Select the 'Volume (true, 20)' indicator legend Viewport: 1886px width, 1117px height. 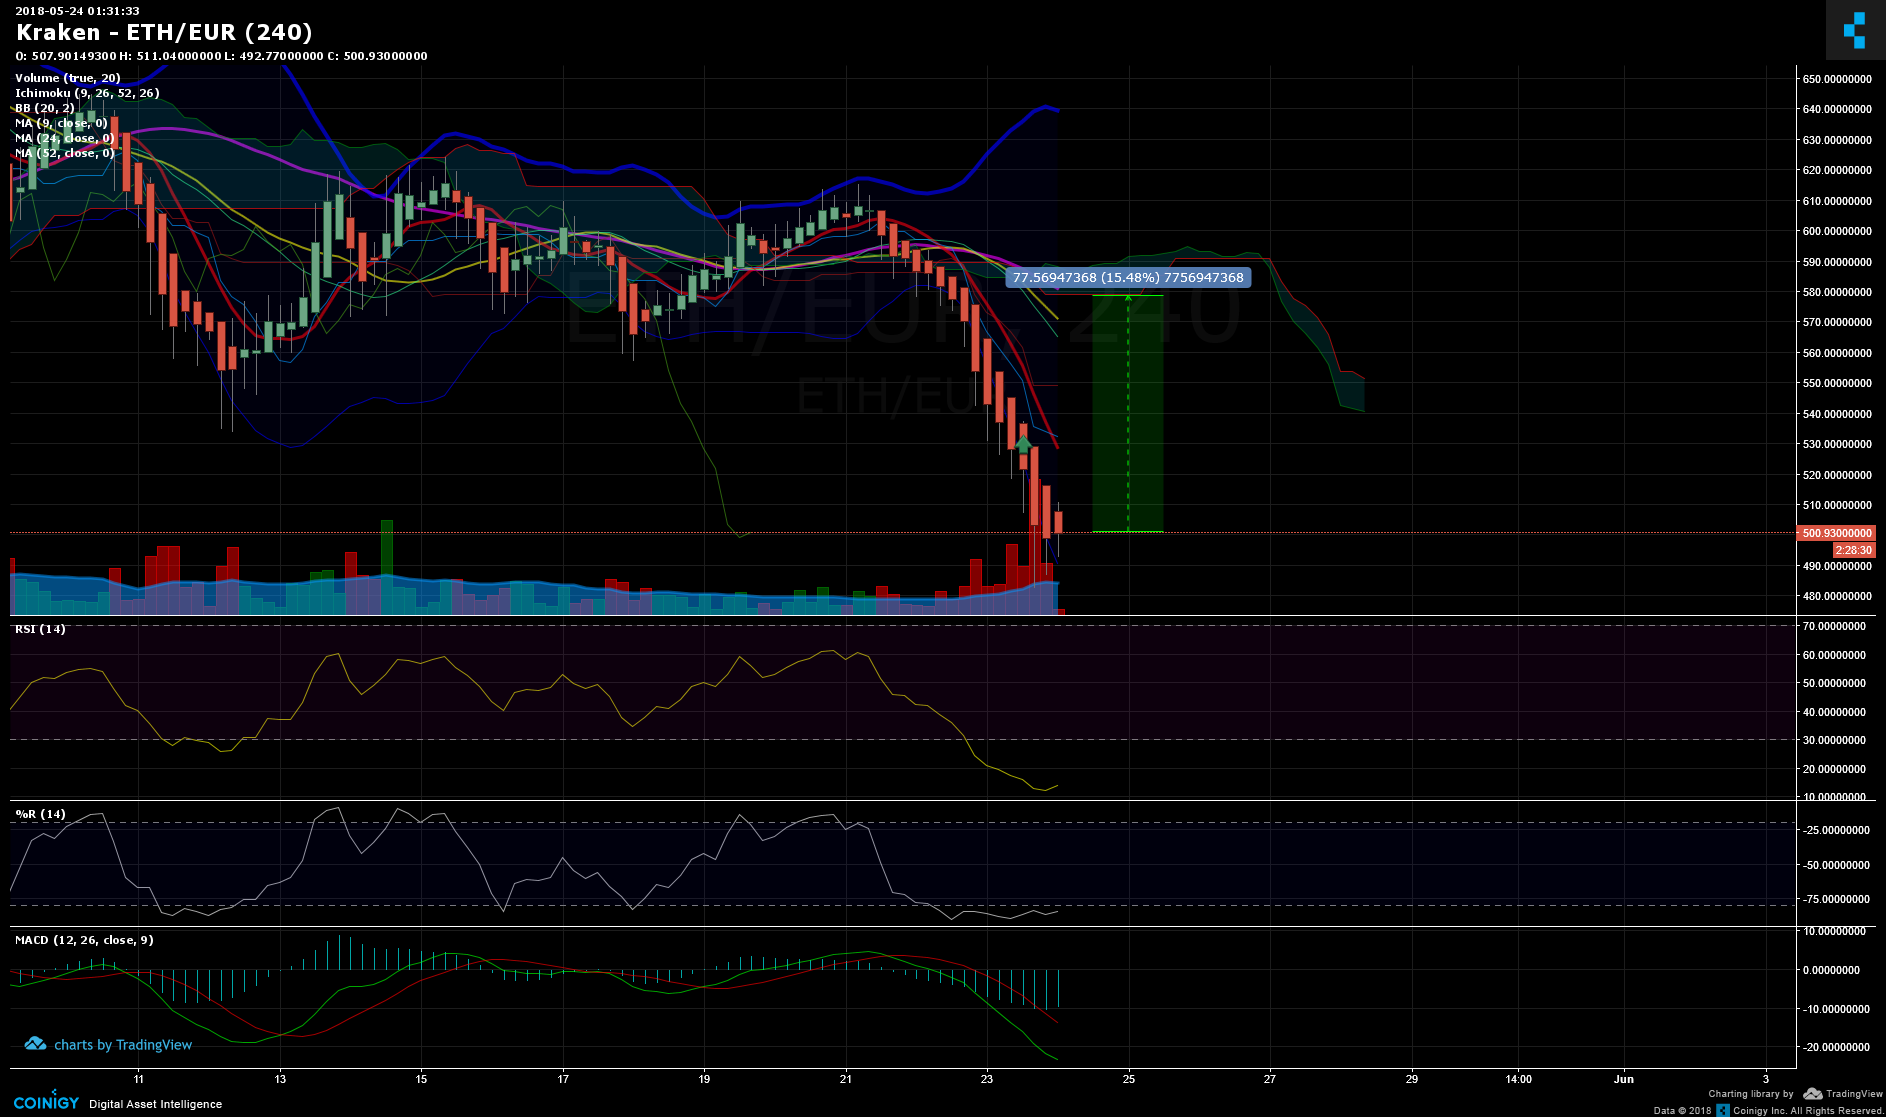click(x=68, y=78)
